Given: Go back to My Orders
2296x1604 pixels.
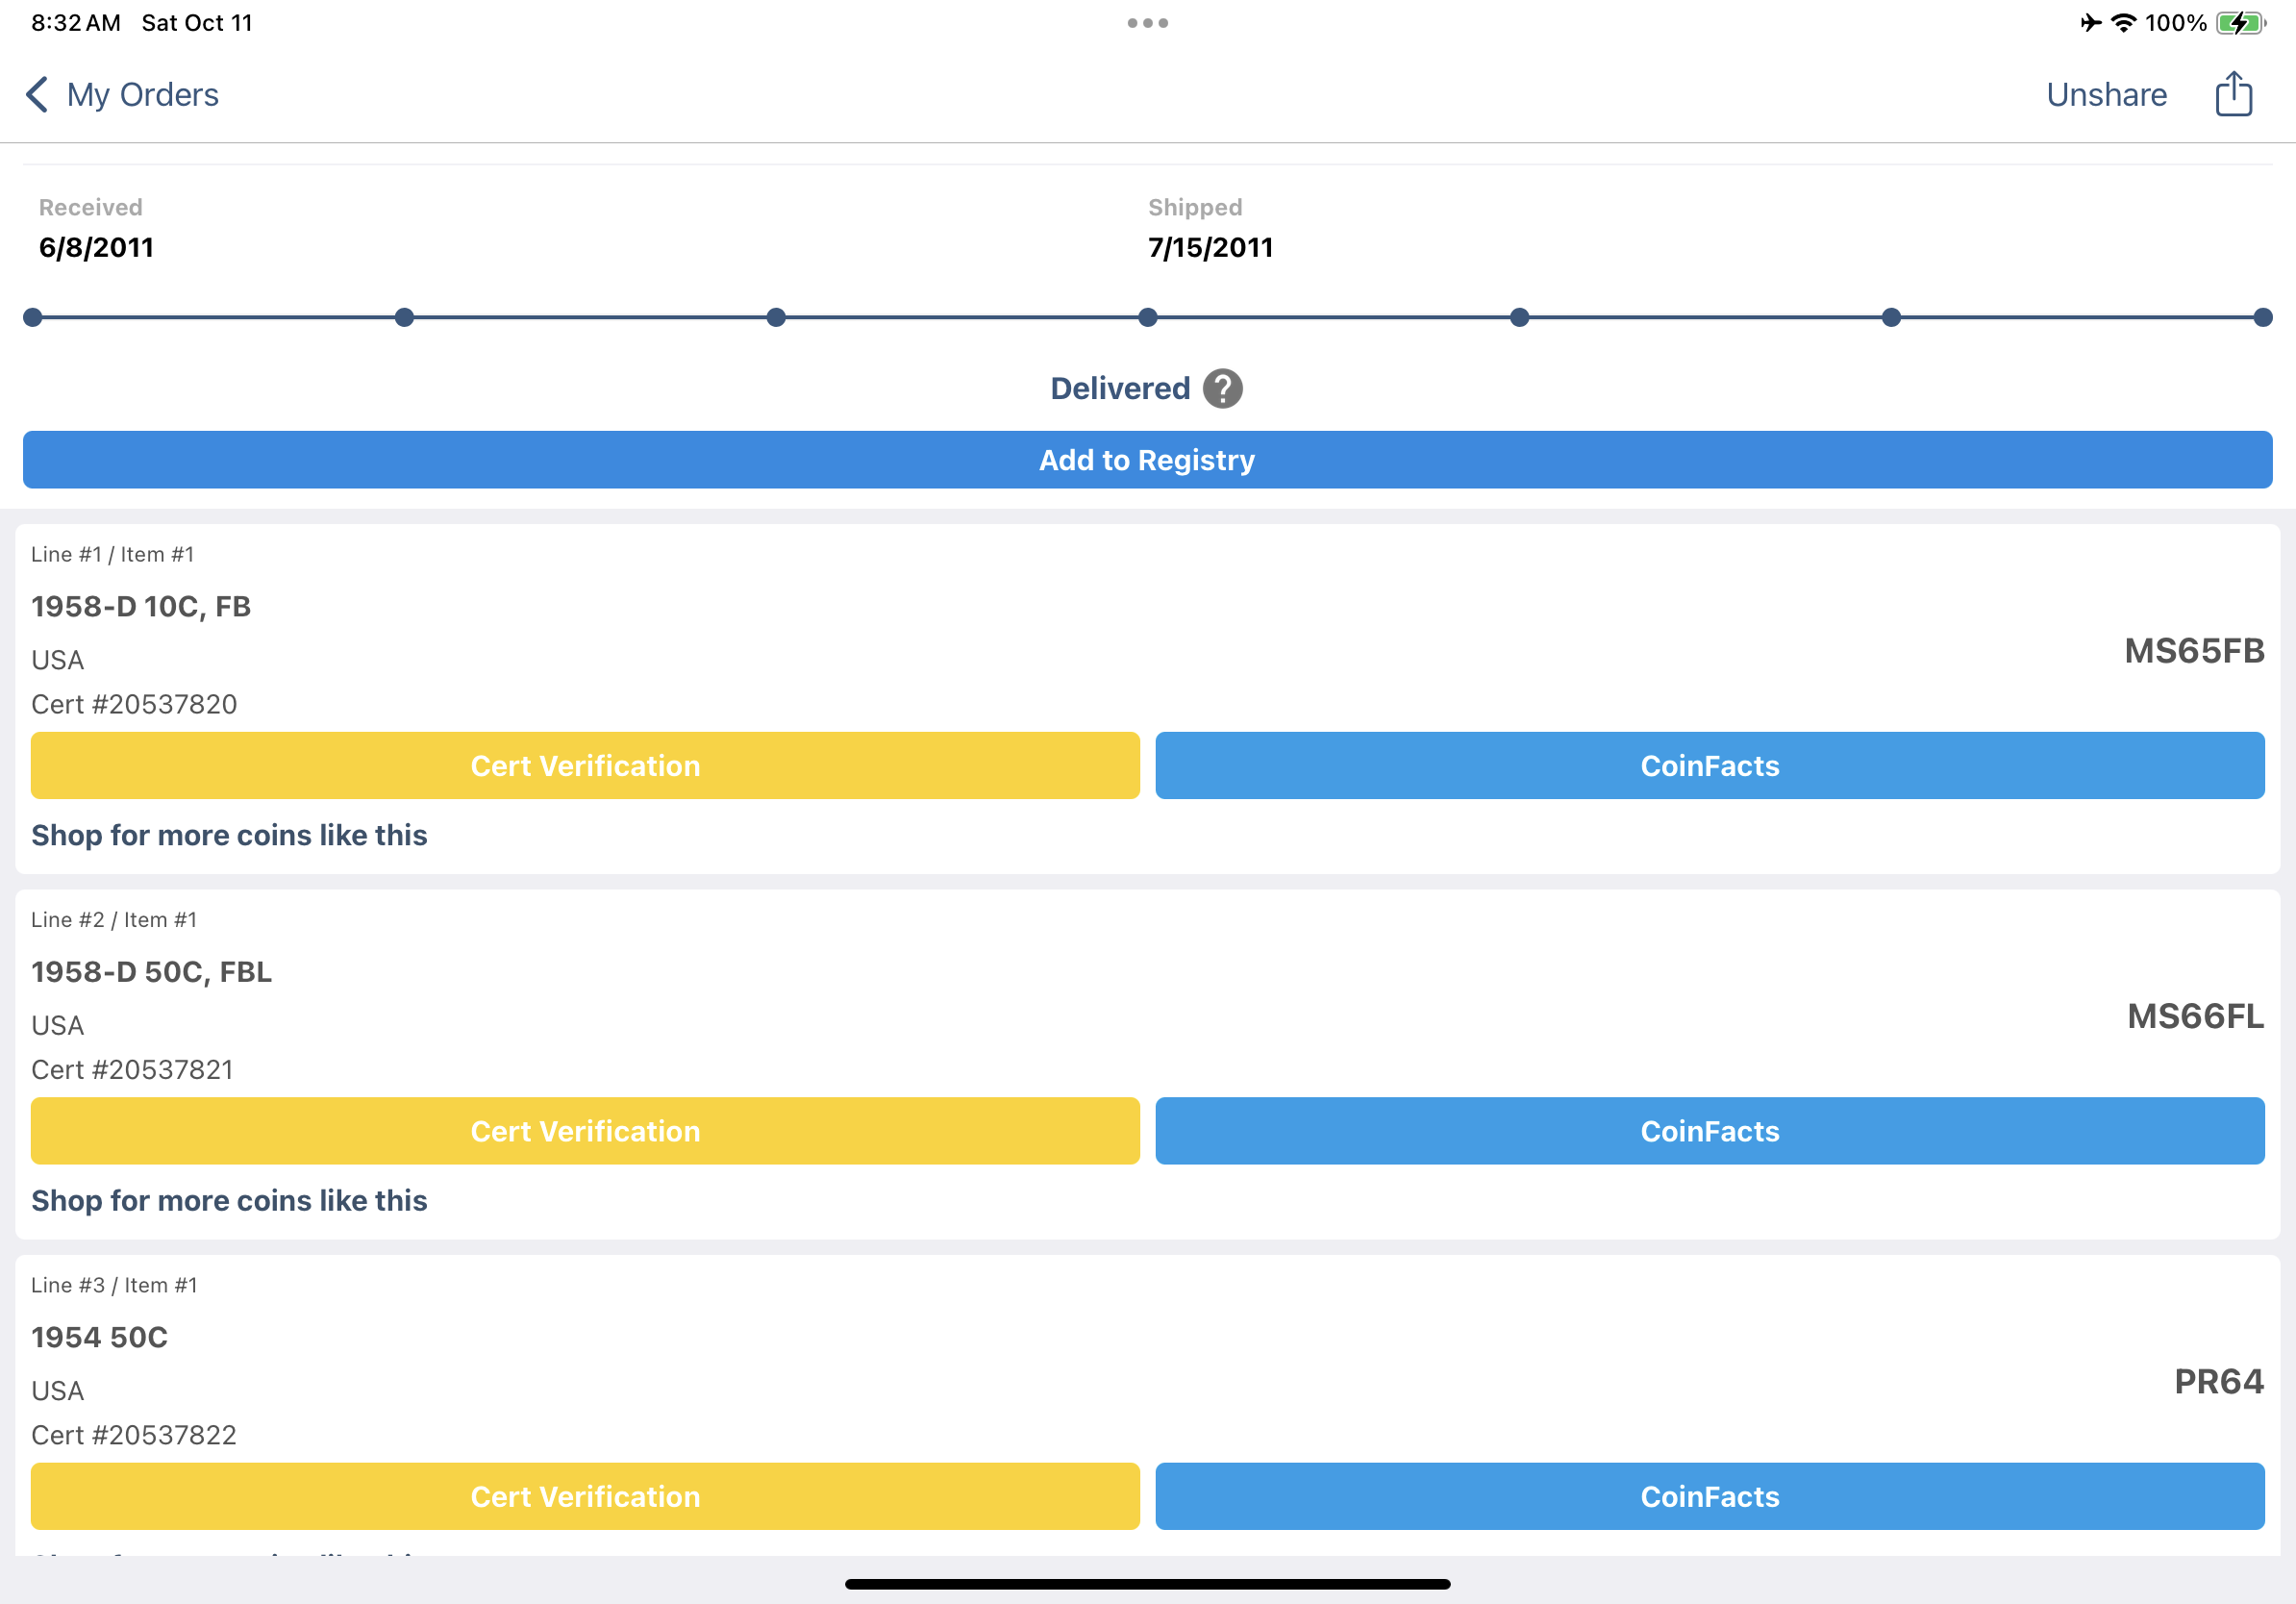Looking at the screenshot, I should 142,95.
